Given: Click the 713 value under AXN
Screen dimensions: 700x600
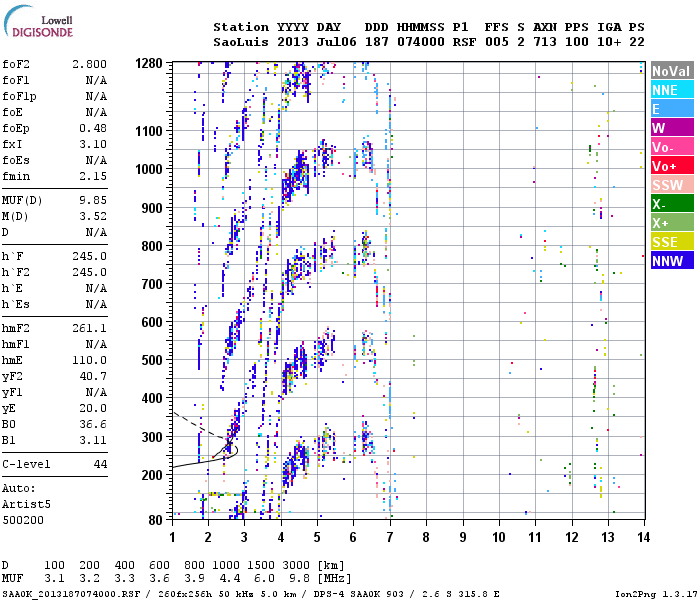Looking at the screenshot, I should (545, 42).
